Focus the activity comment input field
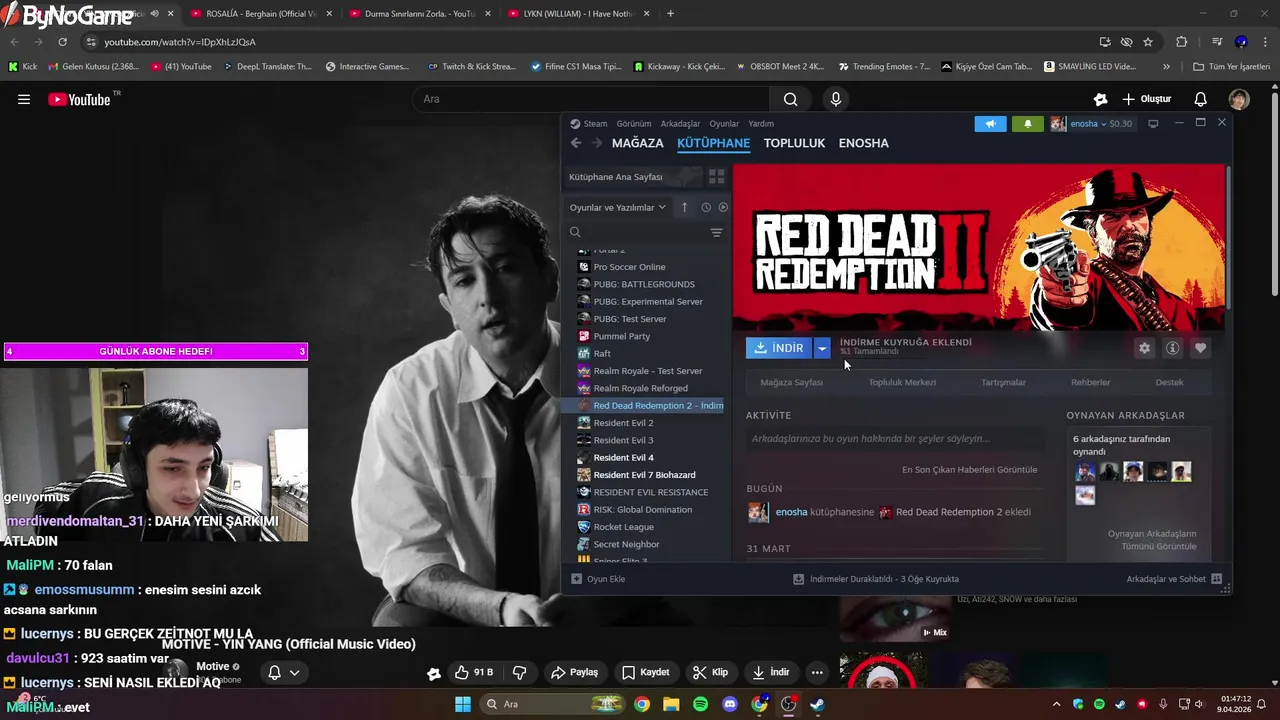Image resolution: width=1280 pixels, height=720 pixels. (x=896, y=439)
